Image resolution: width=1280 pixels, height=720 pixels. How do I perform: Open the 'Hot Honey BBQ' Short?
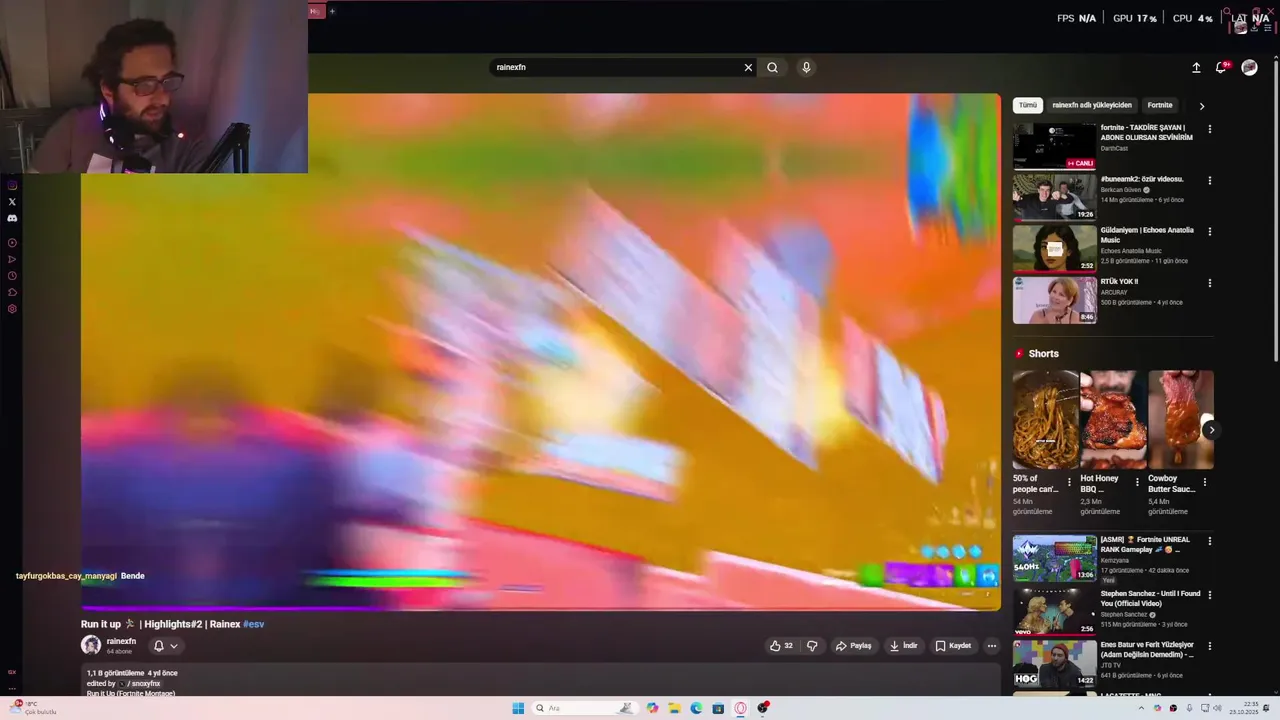[1113, 420]
